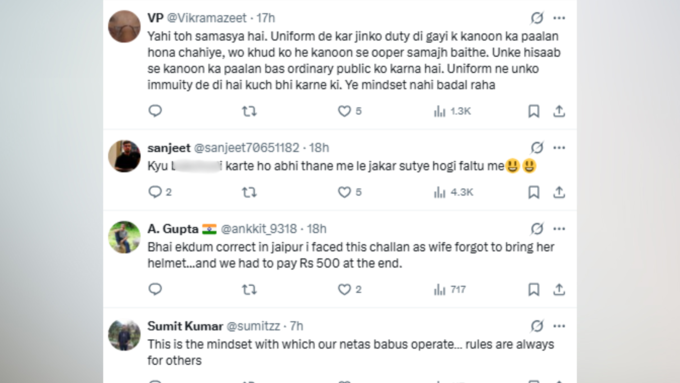Open VP's profile picture

(x=124, y=26)
